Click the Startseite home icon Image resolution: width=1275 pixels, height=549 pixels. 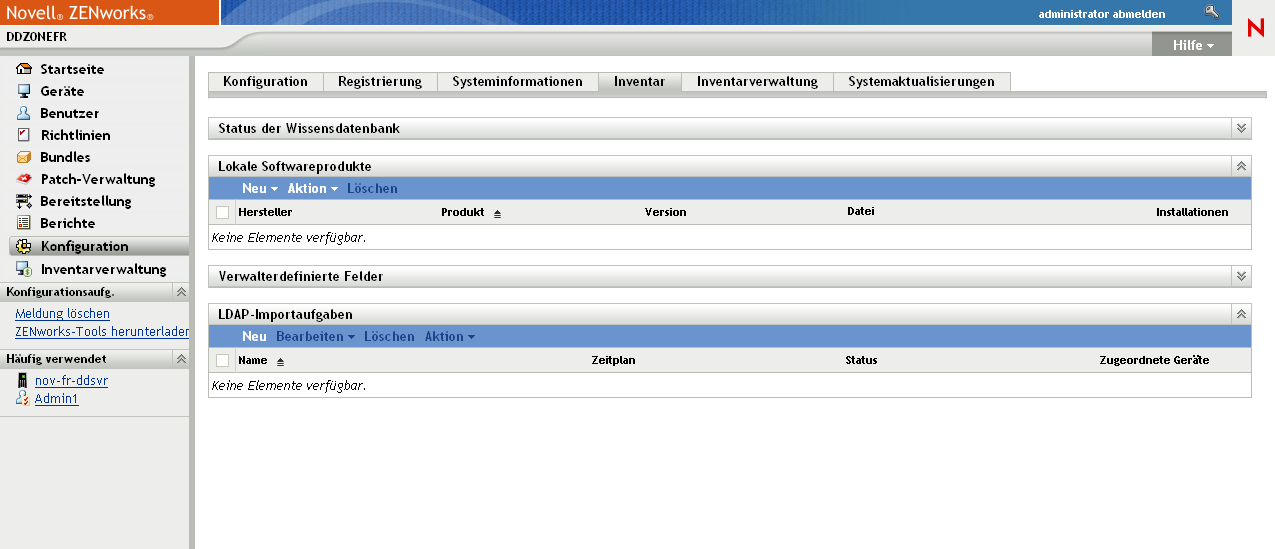pyautogui.click(x=24, y=69)
